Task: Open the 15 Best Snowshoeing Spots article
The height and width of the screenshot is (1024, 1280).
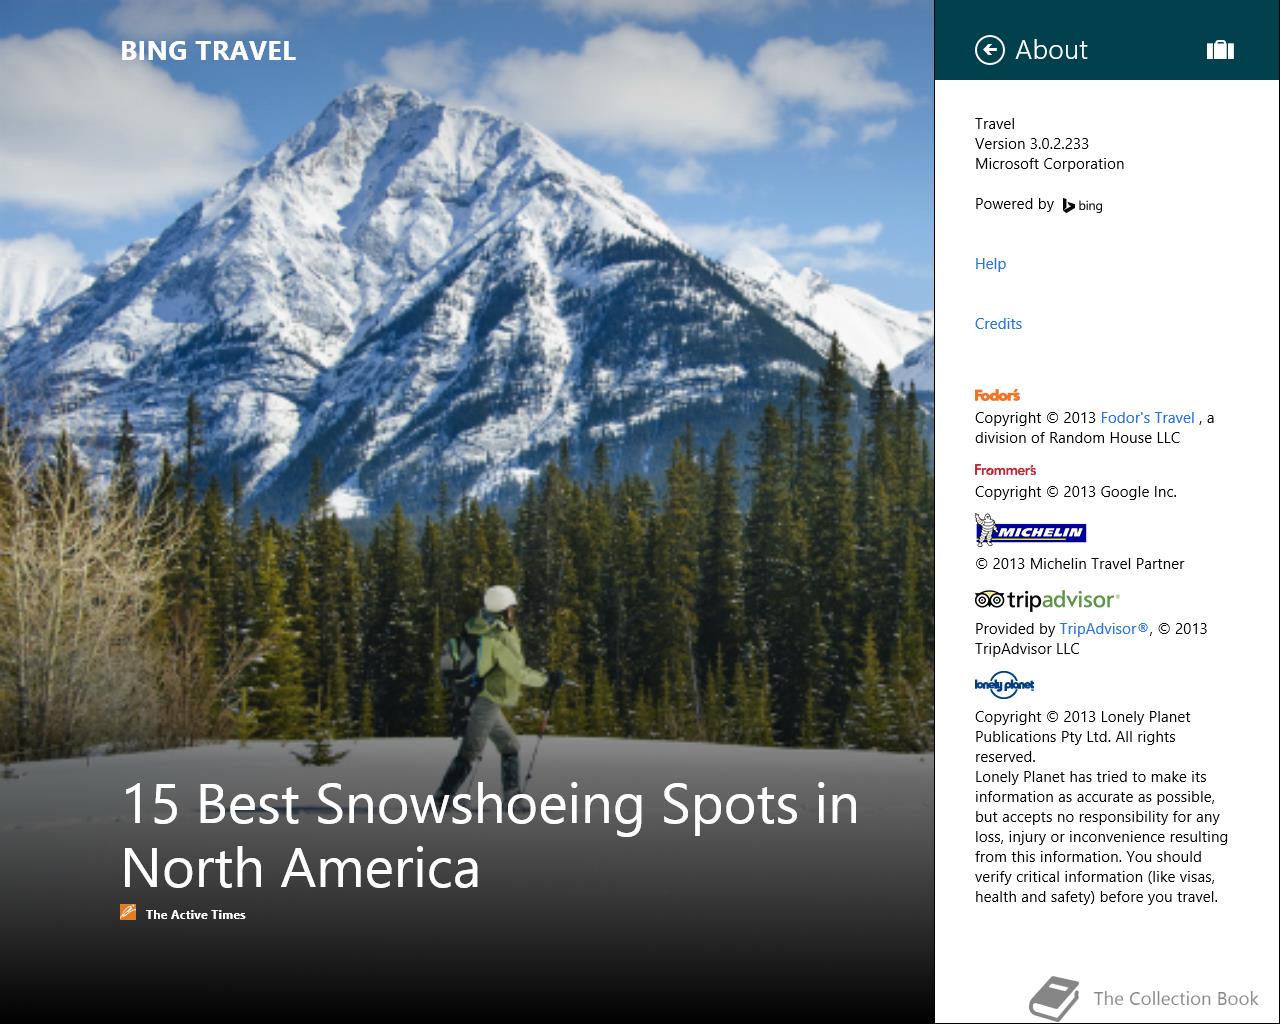Action: pos(490,835)
